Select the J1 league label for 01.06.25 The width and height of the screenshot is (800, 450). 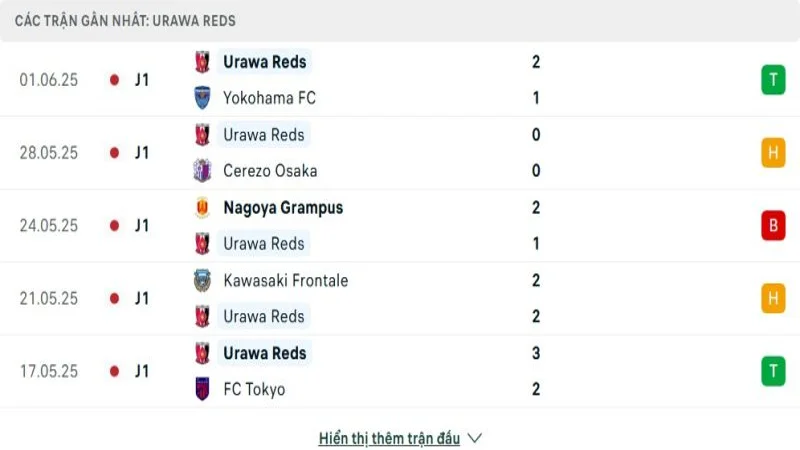point(142,80)
